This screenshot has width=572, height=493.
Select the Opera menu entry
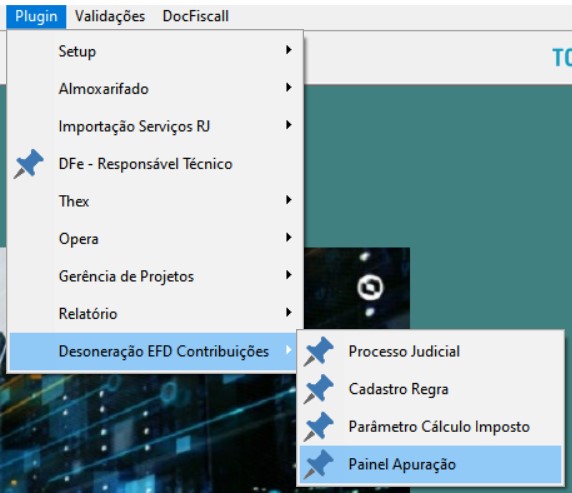[x=155, y=239]
